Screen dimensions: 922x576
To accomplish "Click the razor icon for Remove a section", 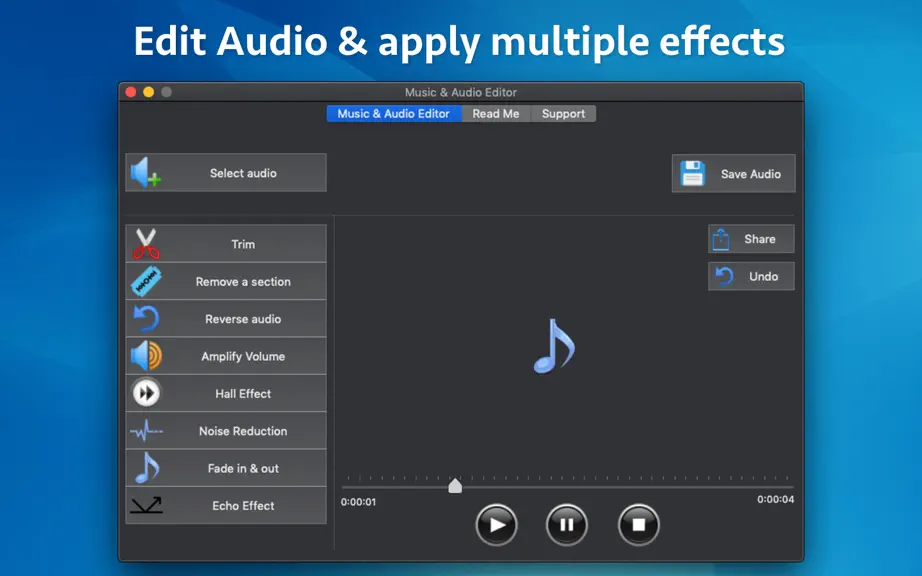I will 146,281.
